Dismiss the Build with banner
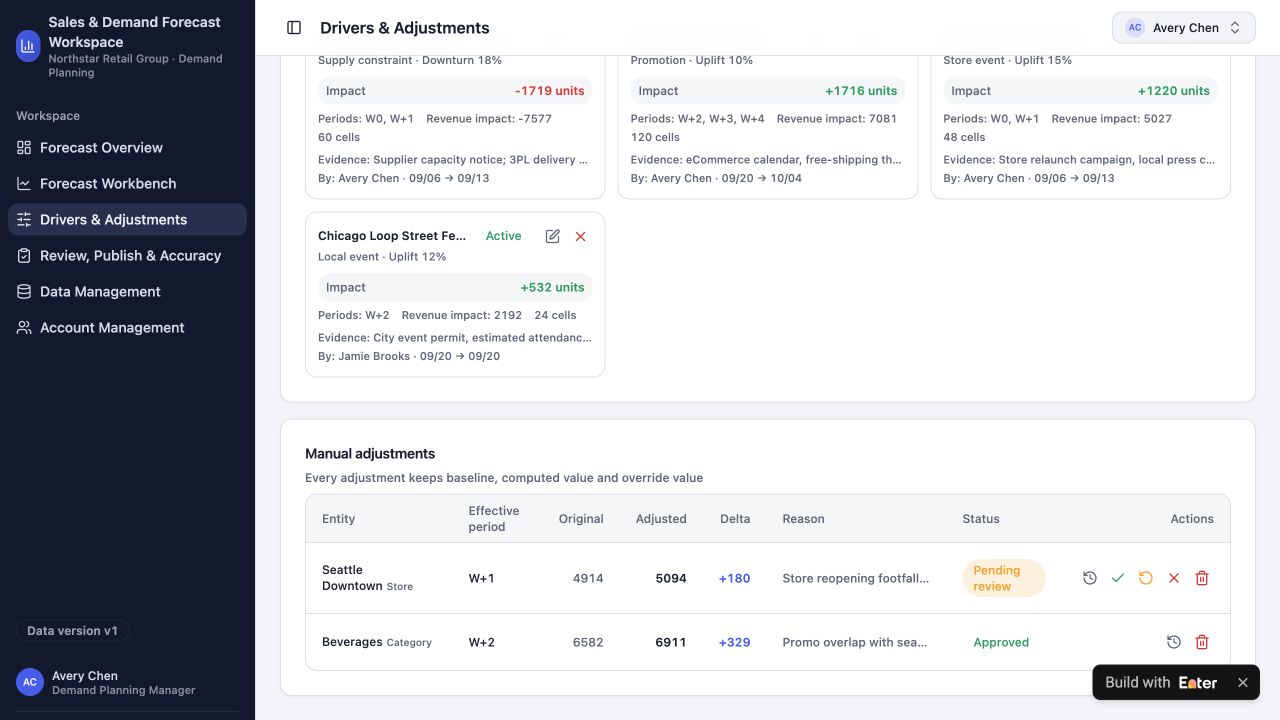This screenshot has height=720, width=1280. 1243,683
